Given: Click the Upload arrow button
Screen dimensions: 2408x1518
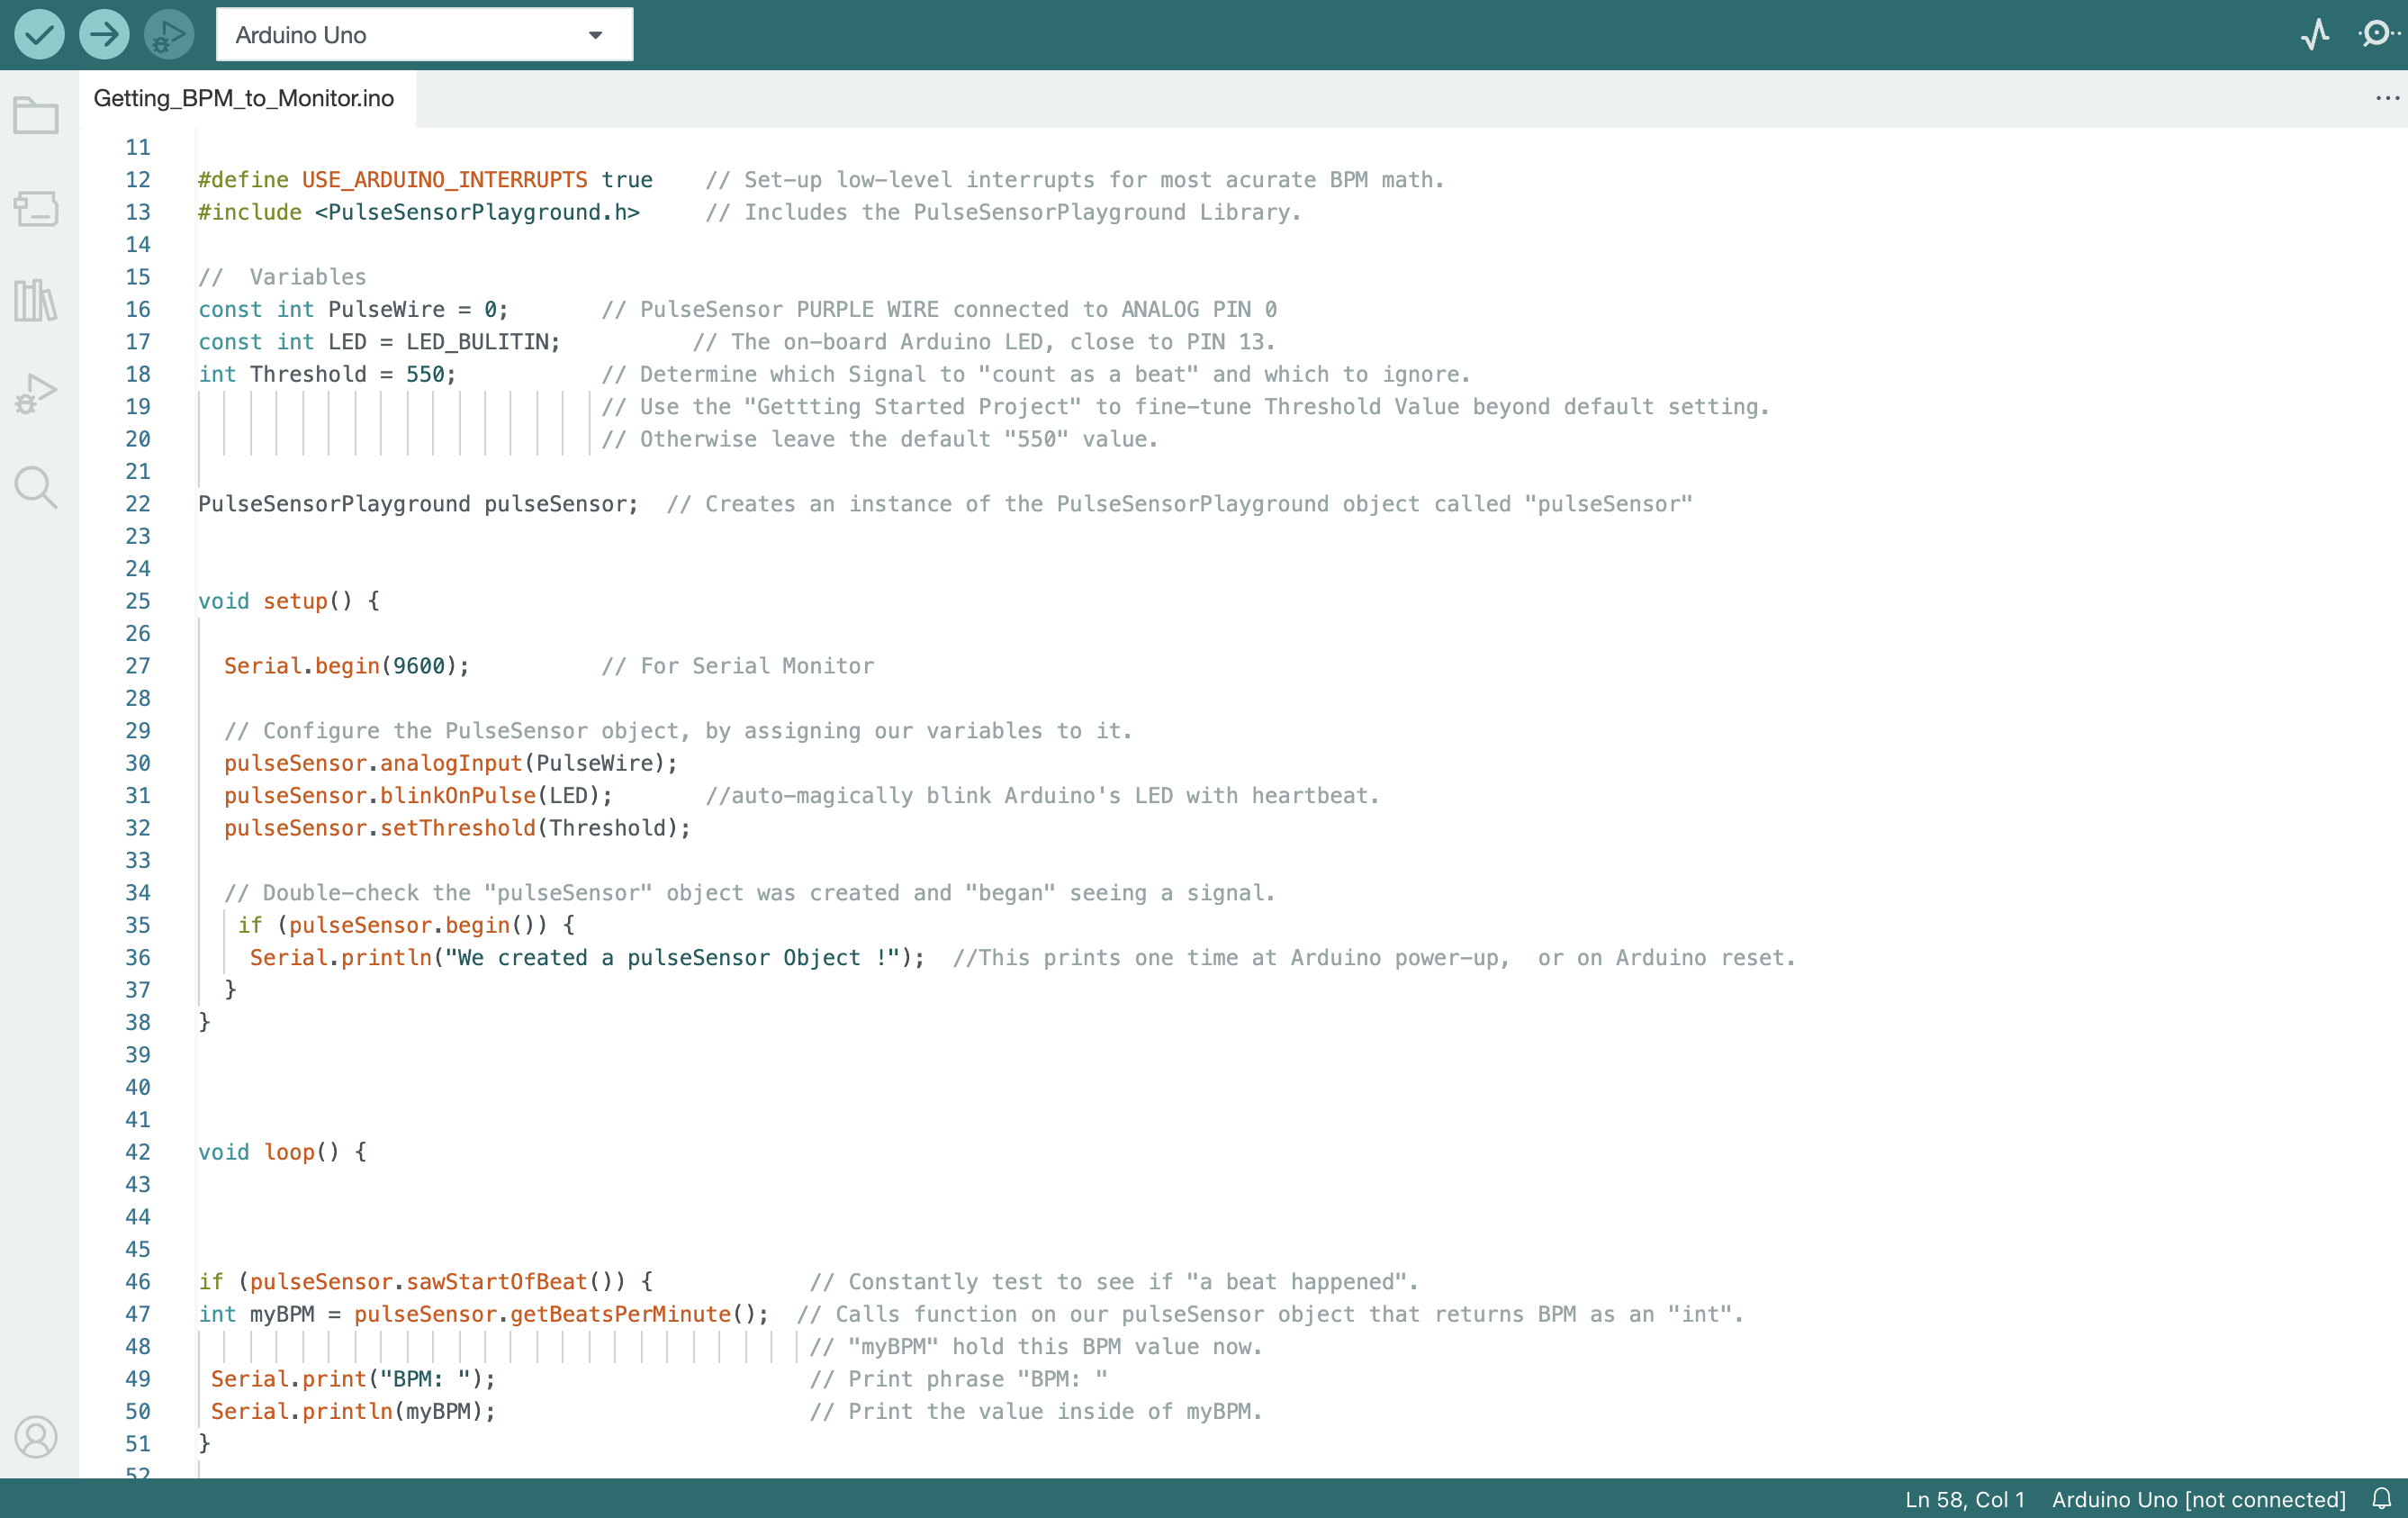Looking at the screenshot, I should coord(104,35).
